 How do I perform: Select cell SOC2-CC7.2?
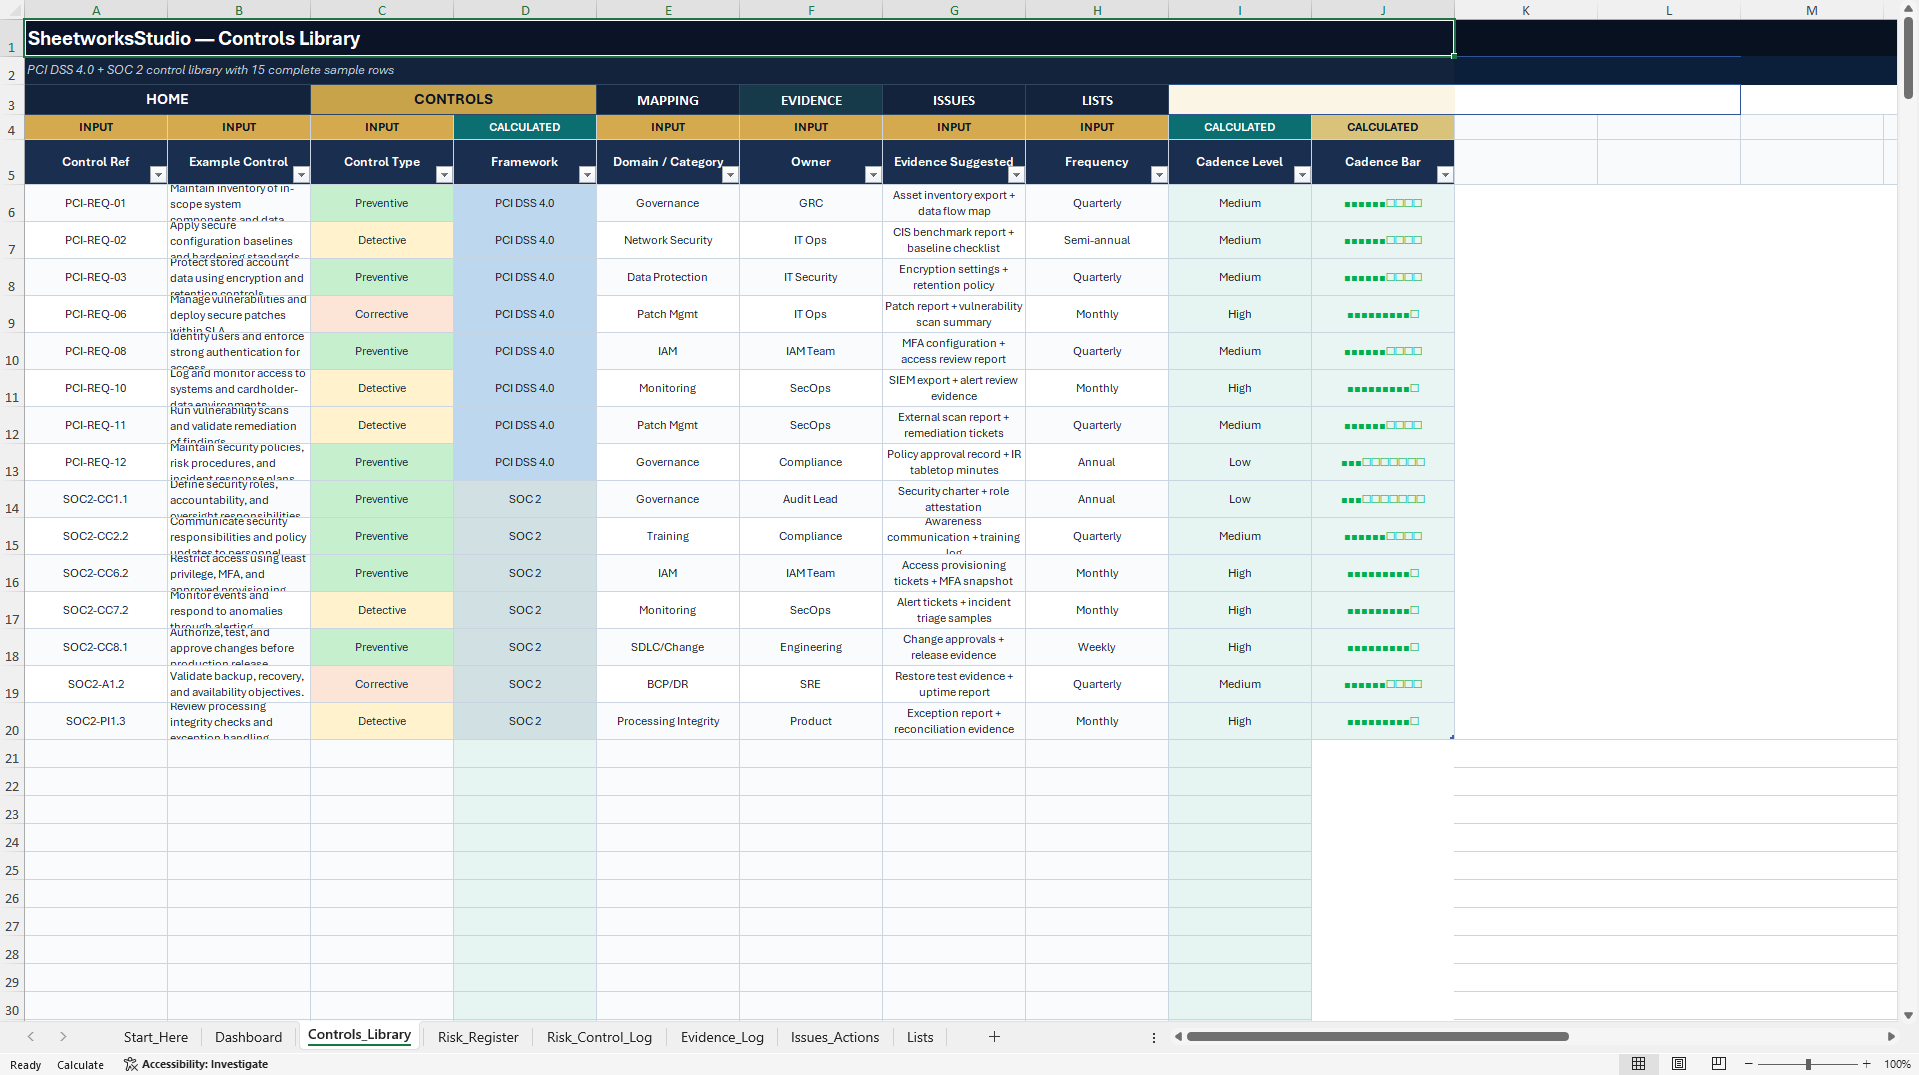[x=96, y=610]
